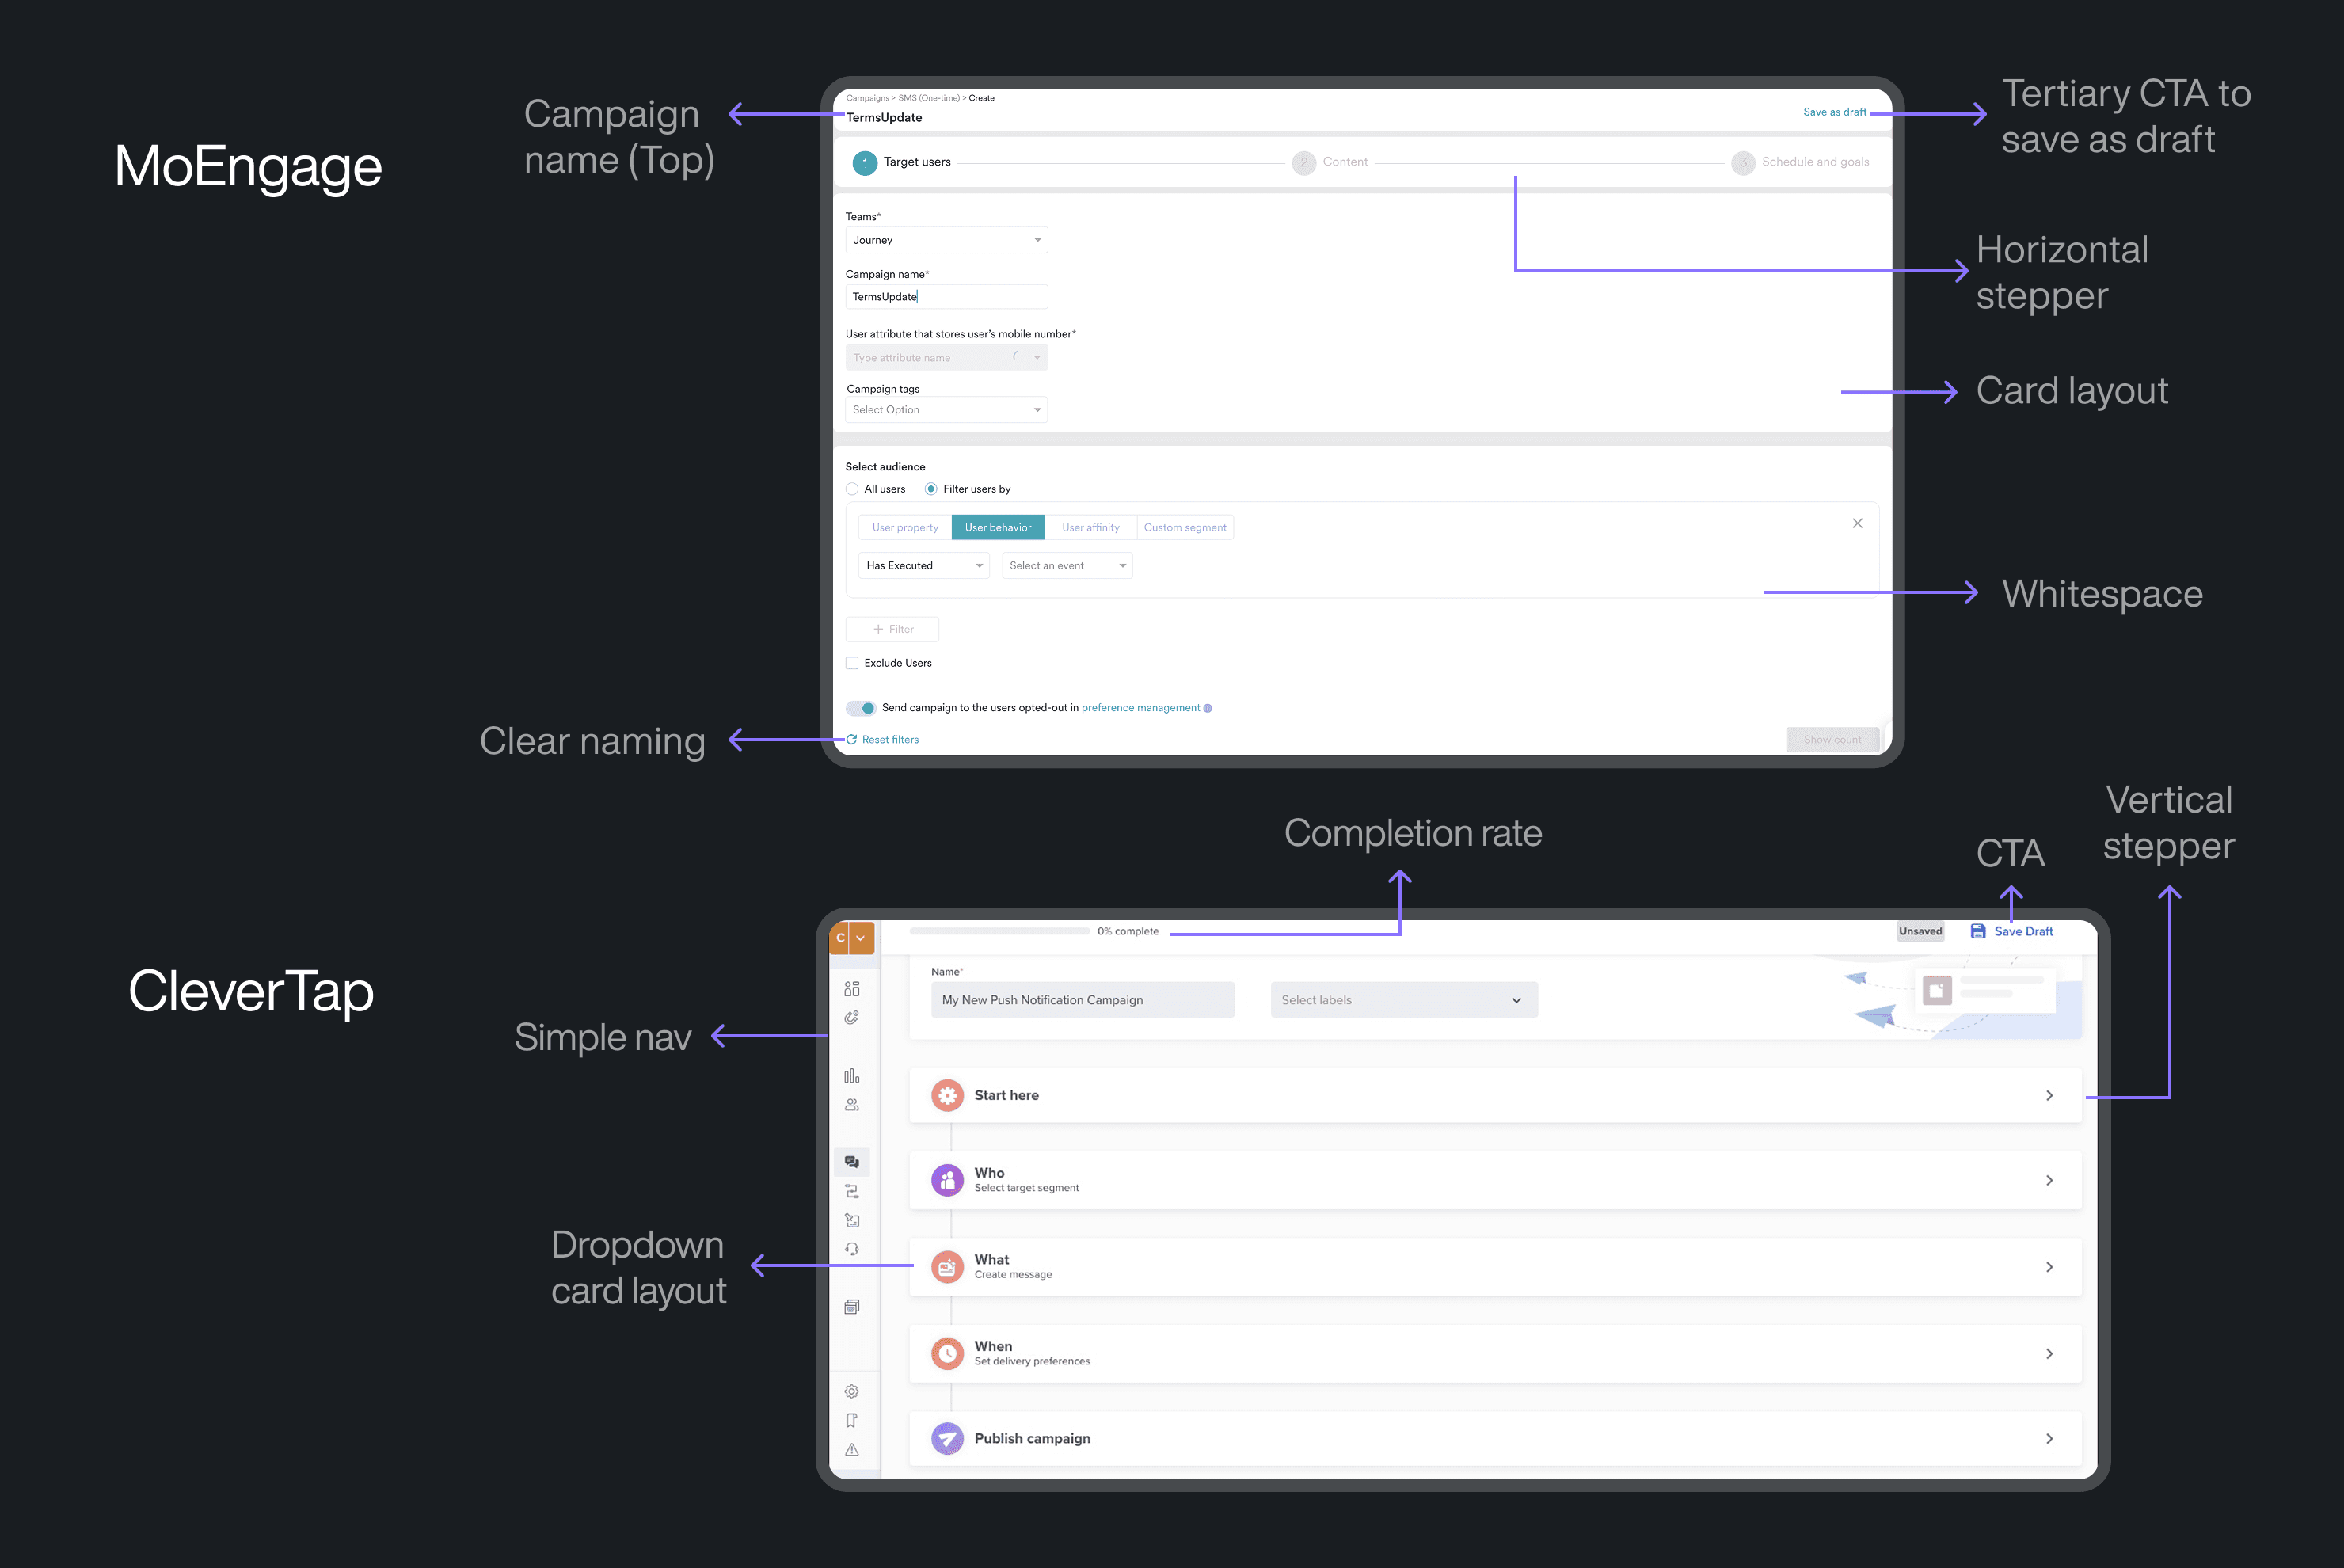Click the 0% complete progress bar
The height and width of the screenshot is (1568, 2344).
point(999,931)
